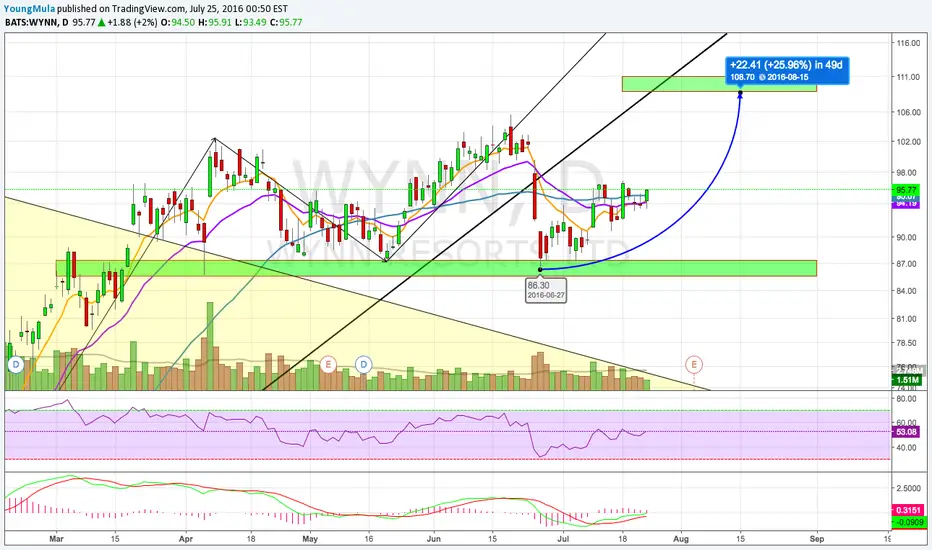Click the 102.00 price axis label
The height and width of the screenshot is (550, 932).
[x=909, y=142]
